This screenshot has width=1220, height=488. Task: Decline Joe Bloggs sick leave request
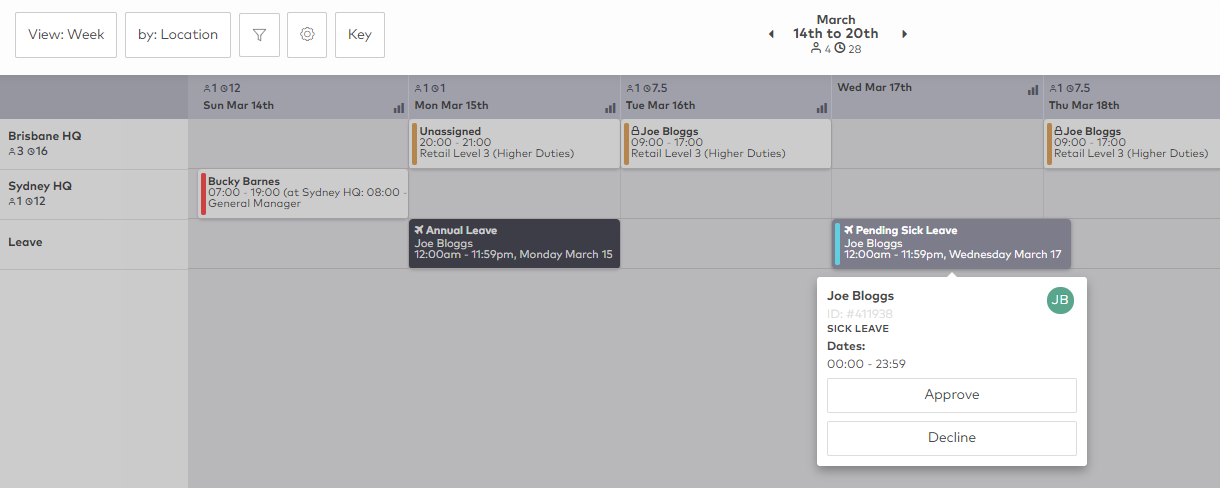(951, 438)
